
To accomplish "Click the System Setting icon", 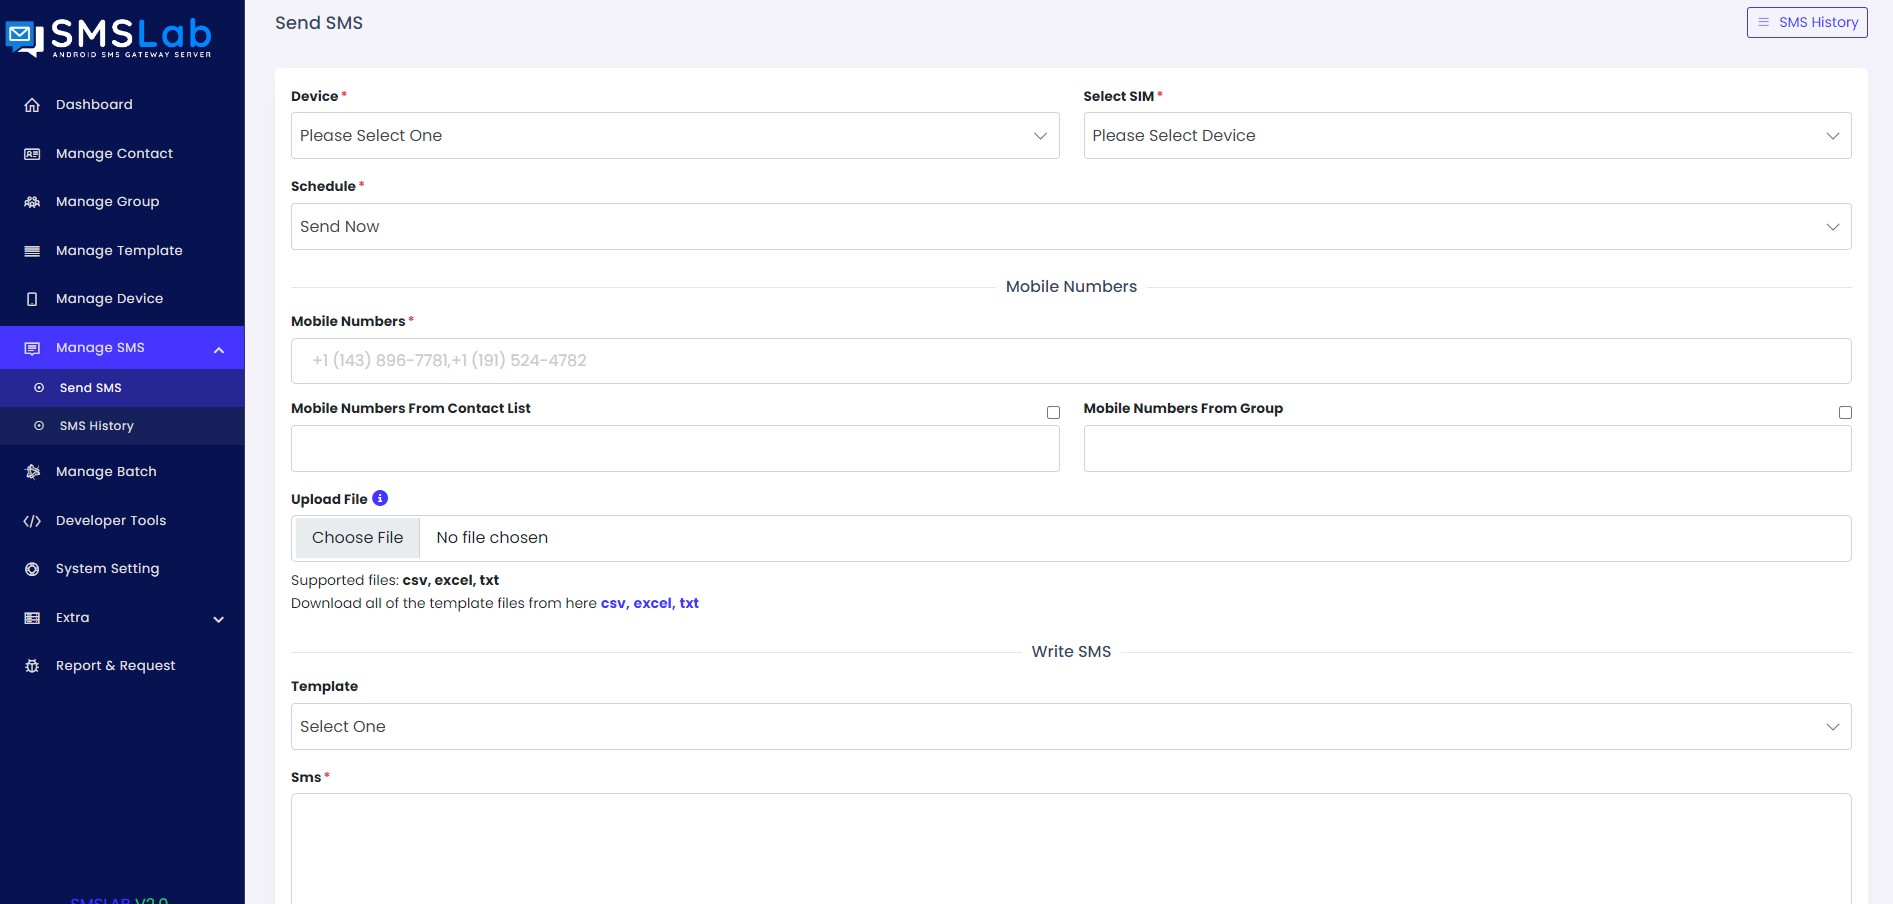I will coord(32,569).
